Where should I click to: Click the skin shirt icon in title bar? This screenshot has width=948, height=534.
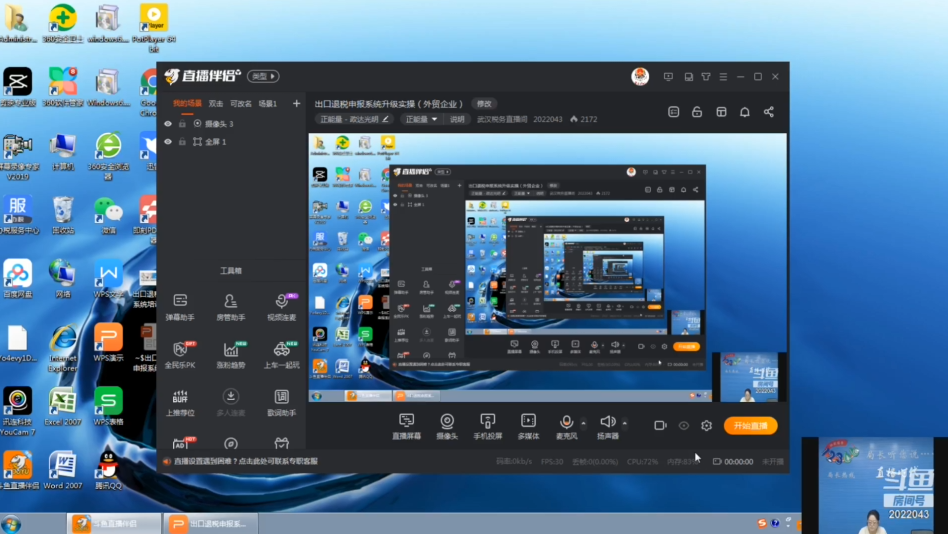706,77
